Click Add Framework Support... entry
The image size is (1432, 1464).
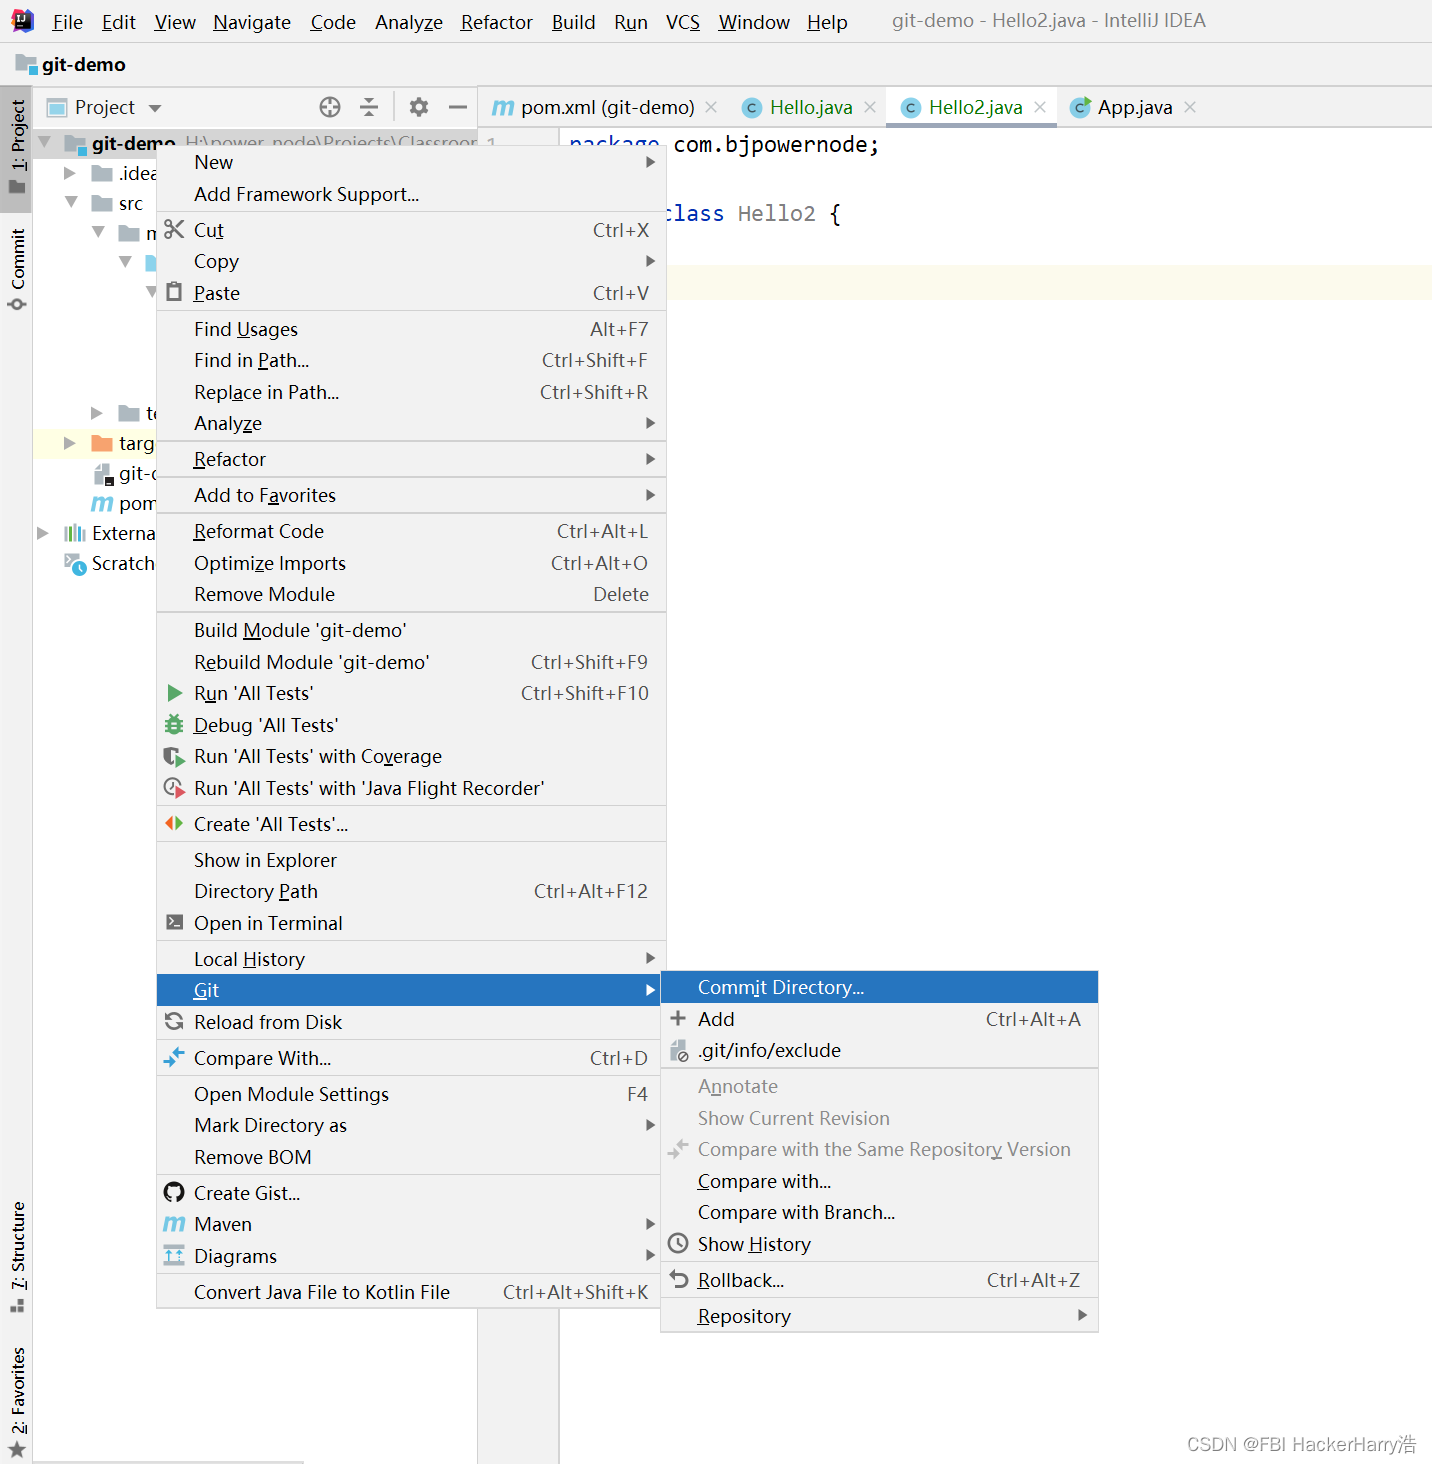(411, 194)
